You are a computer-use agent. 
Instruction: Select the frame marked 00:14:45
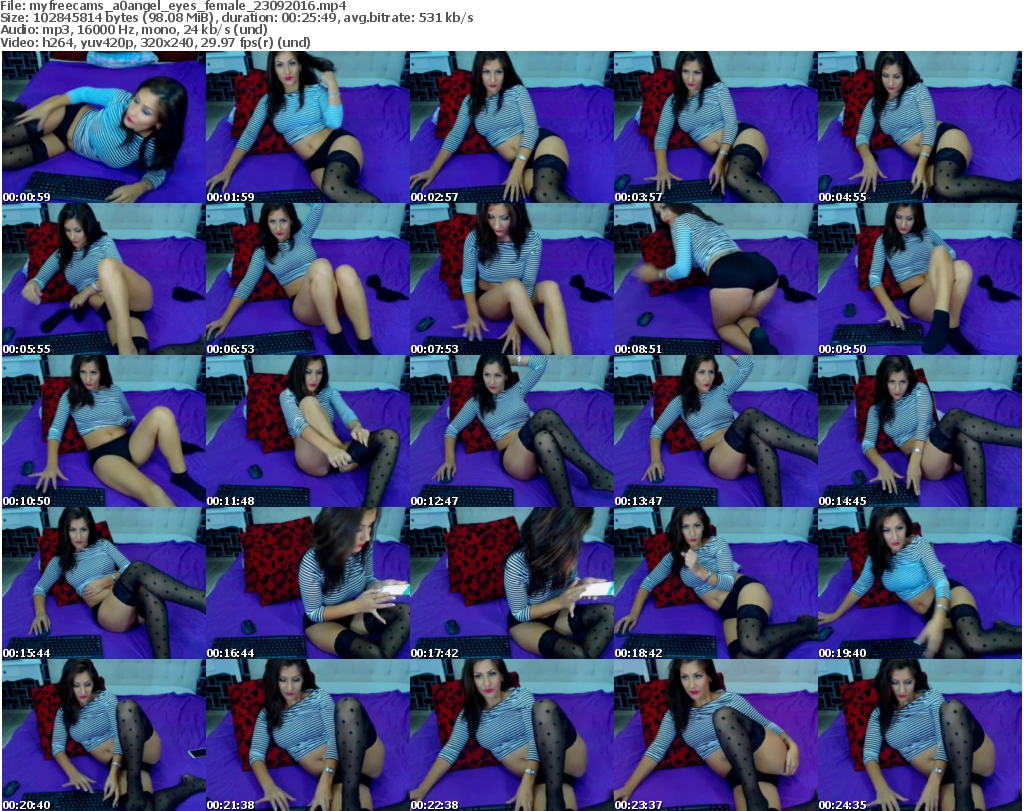(x=919, y=432)
